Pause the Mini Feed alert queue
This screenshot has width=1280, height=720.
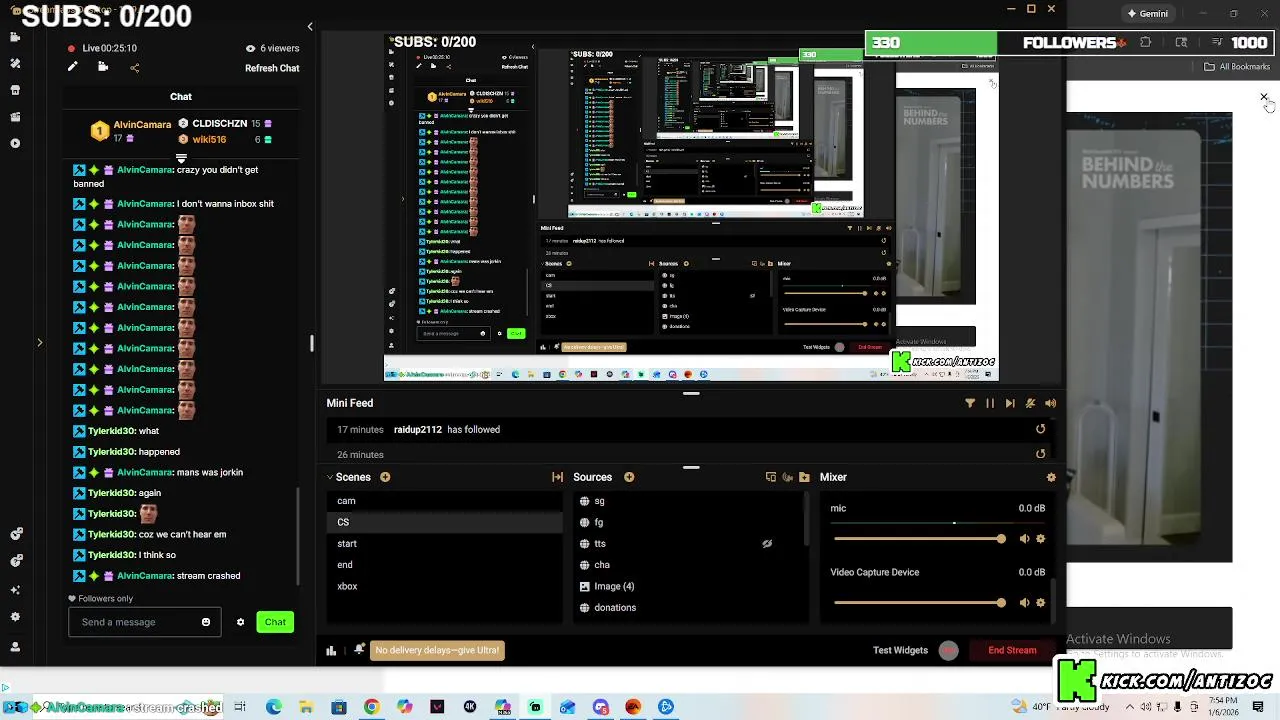(990, 403)
